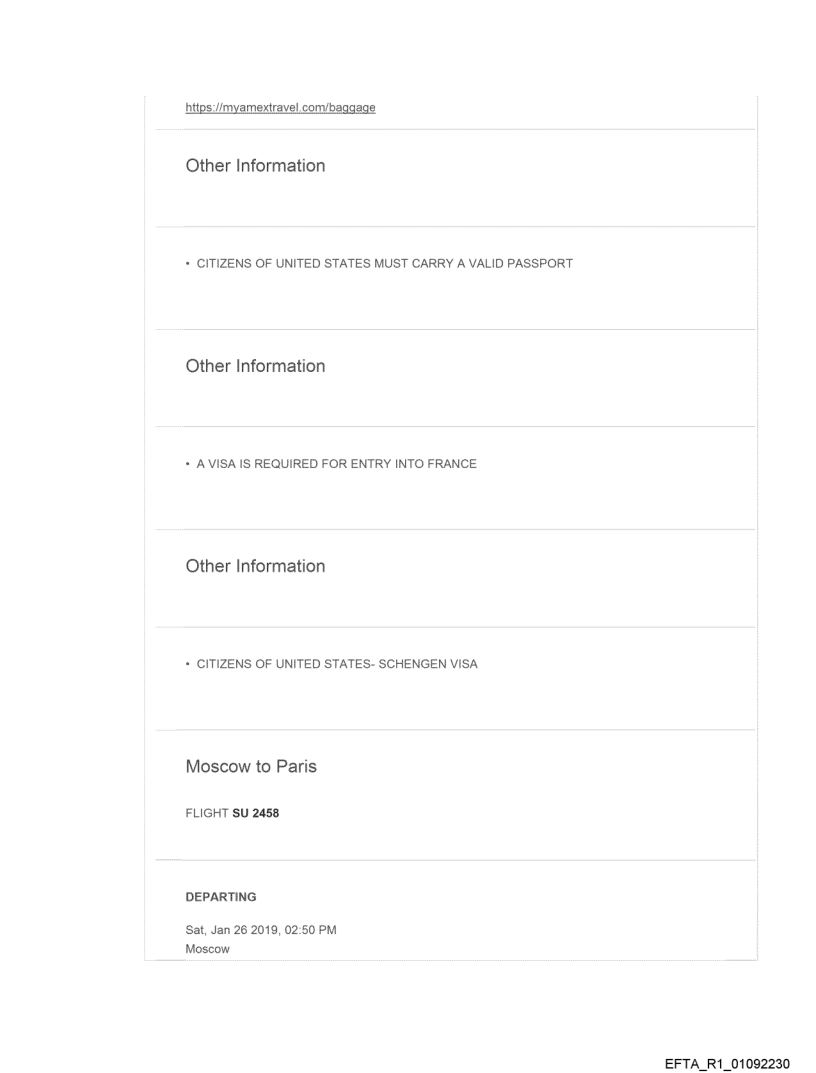The width and height of the screenshot is (816, 1073).
Task: Click the 'DEPARTING' section label
Action: pyautogui.click(x=216, y=897)
